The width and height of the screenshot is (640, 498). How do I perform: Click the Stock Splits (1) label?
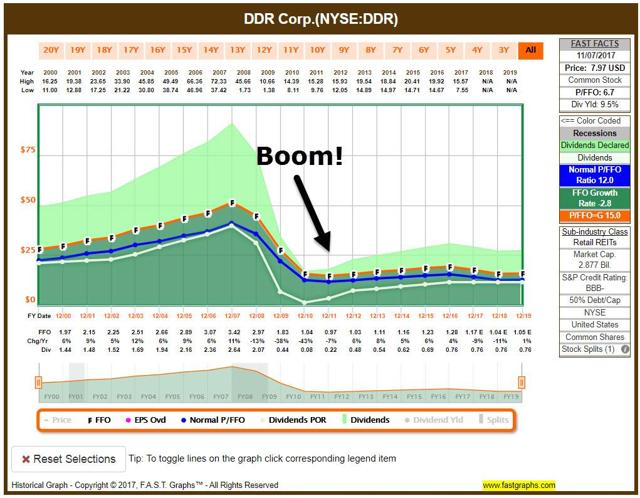[x=588, y=349]
